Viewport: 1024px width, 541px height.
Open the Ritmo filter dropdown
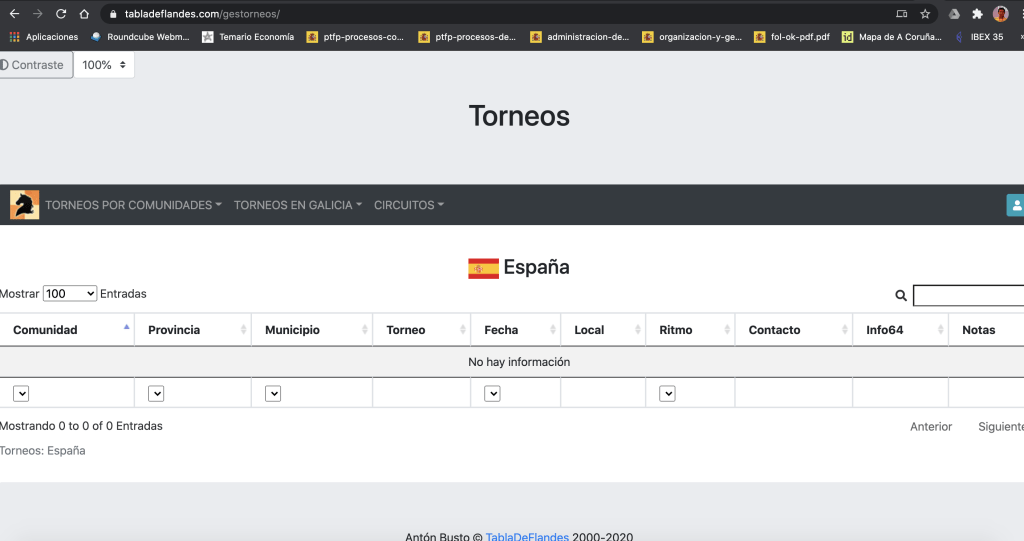point(667,394)
